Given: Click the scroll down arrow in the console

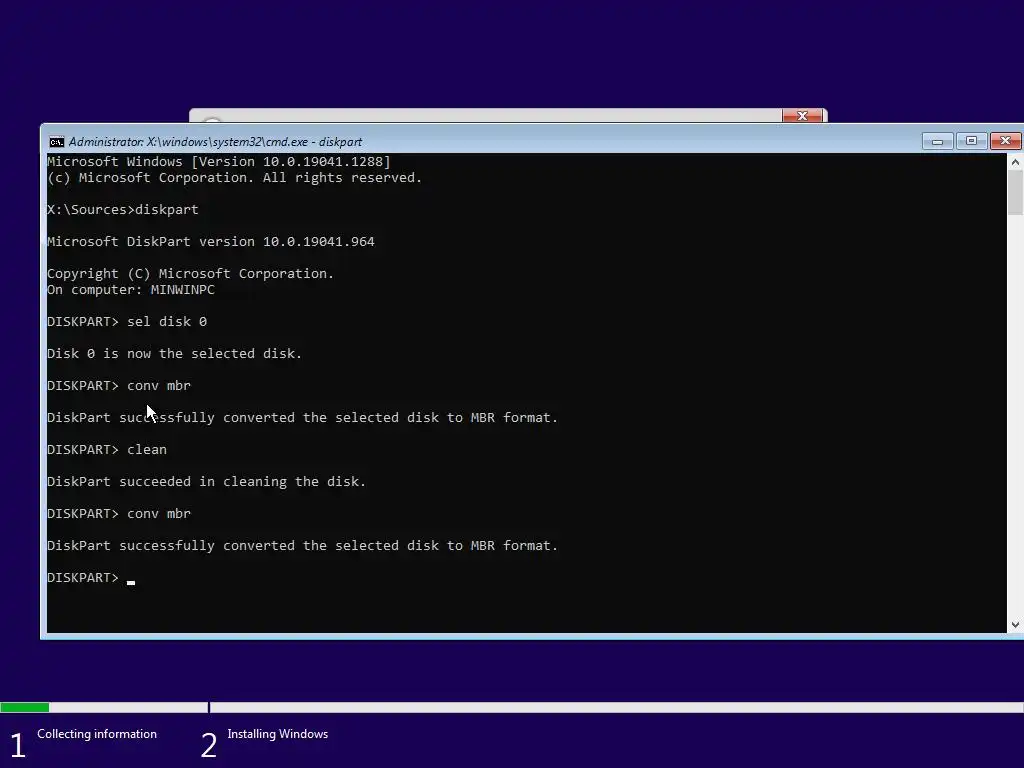Looking at the screenshot, I should (1015, 625).
